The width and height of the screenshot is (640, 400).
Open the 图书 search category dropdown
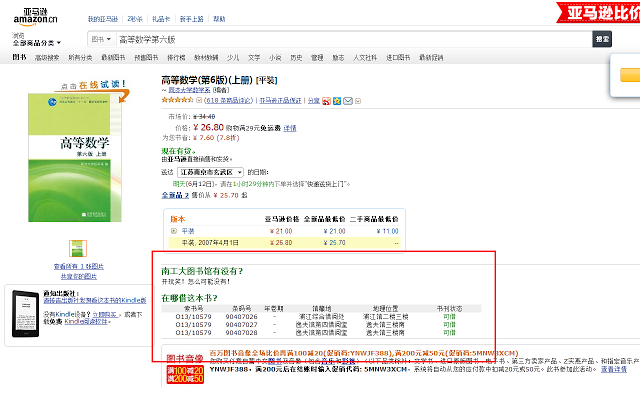100,39
